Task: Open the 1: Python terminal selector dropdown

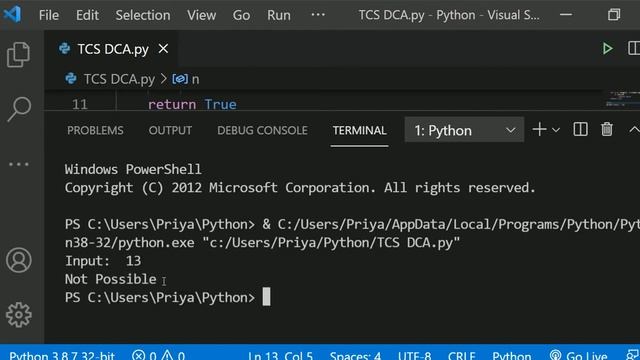Action: click(464, 130)
